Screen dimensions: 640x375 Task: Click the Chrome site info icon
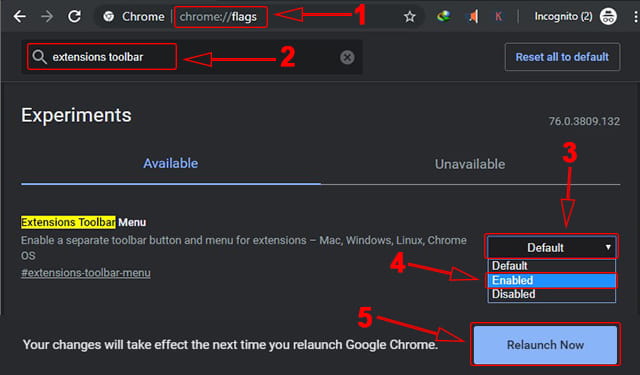click(x=109, y=17)
